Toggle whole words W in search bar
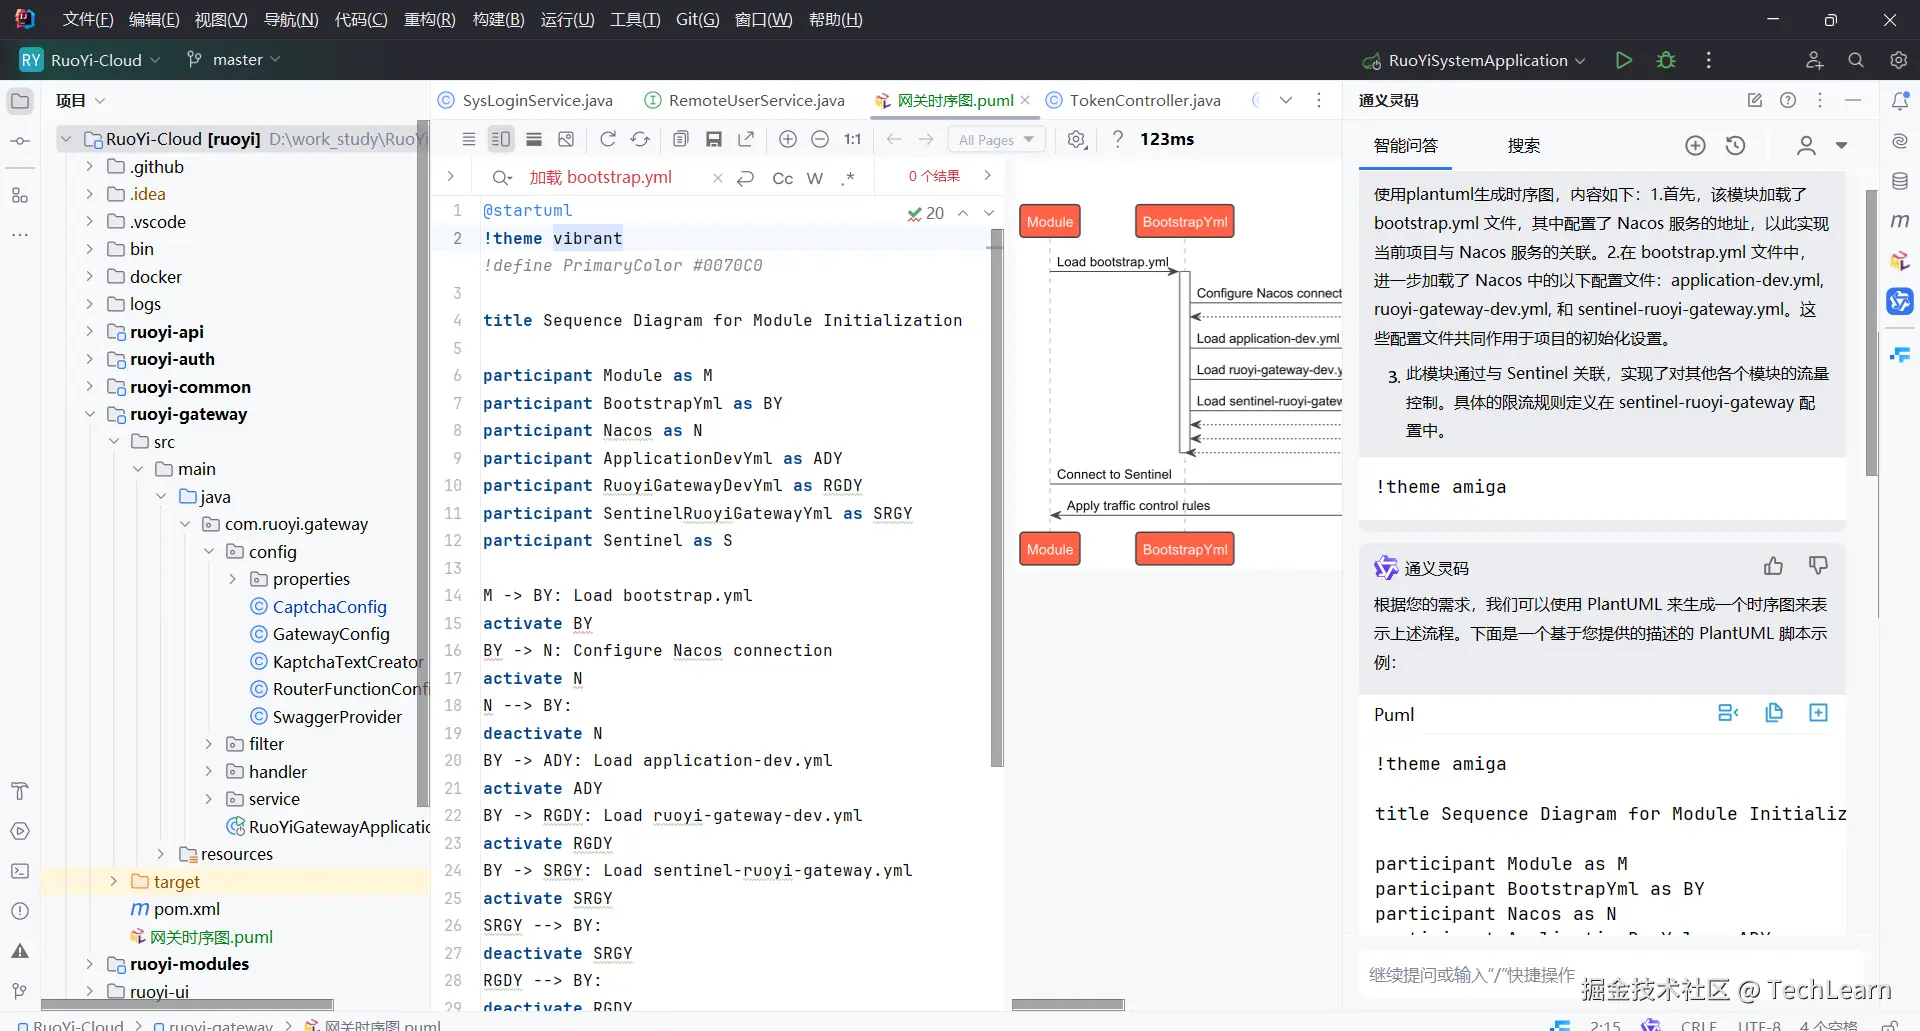1920x1031 pixels. (x=815, y=178)
